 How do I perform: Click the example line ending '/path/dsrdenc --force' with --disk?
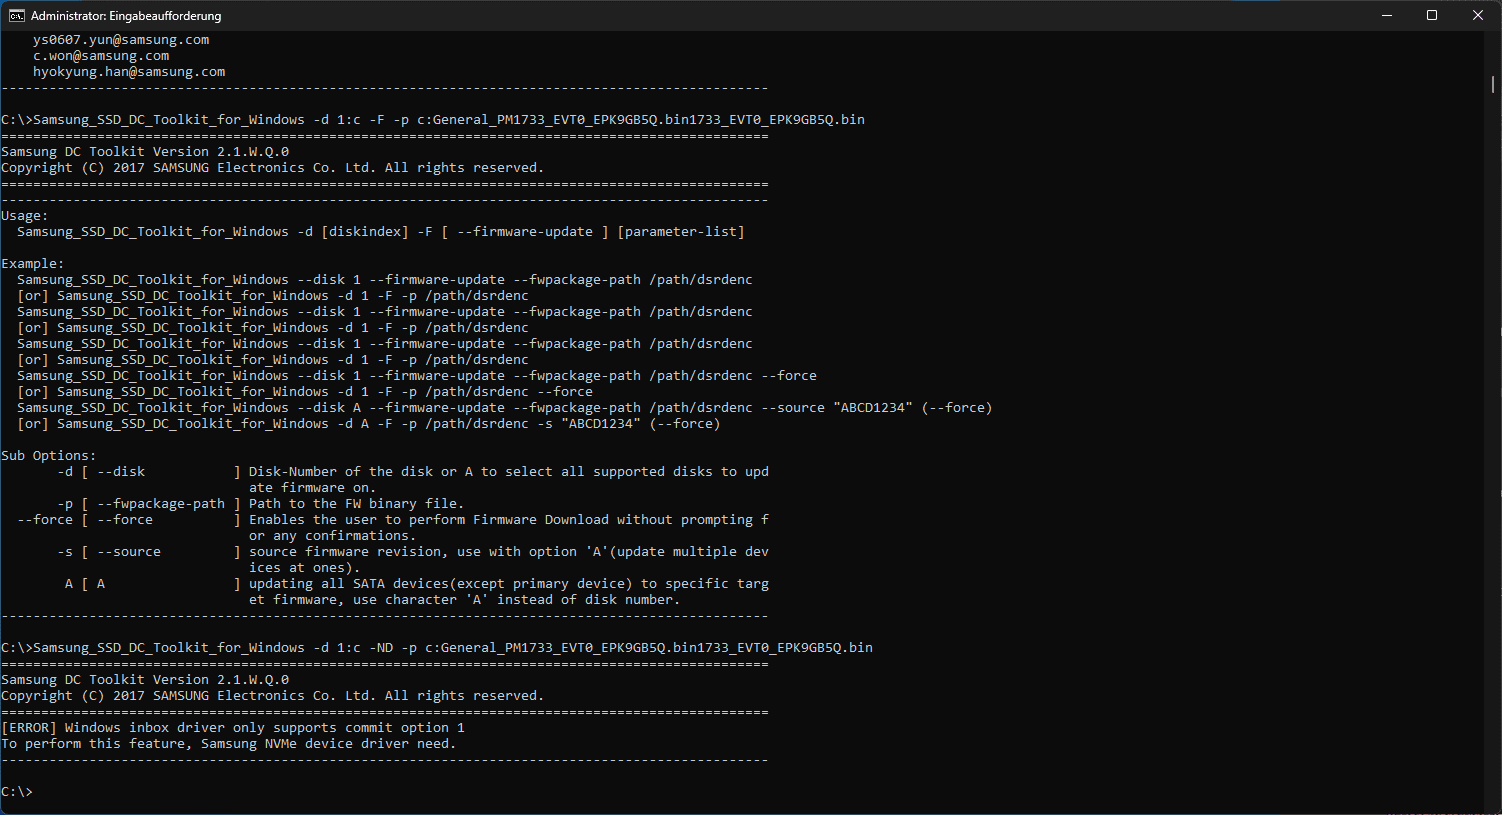(x=417, y=376)
